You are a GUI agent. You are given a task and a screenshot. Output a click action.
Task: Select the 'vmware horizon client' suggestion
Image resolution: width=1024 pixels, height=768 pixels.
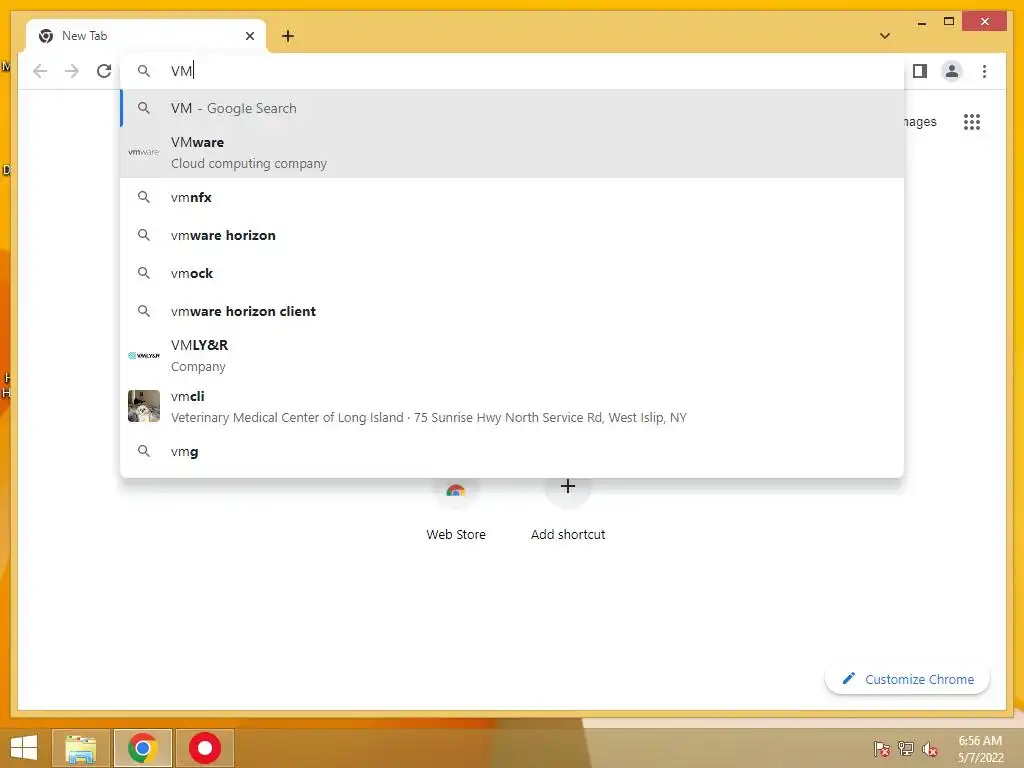512,311
